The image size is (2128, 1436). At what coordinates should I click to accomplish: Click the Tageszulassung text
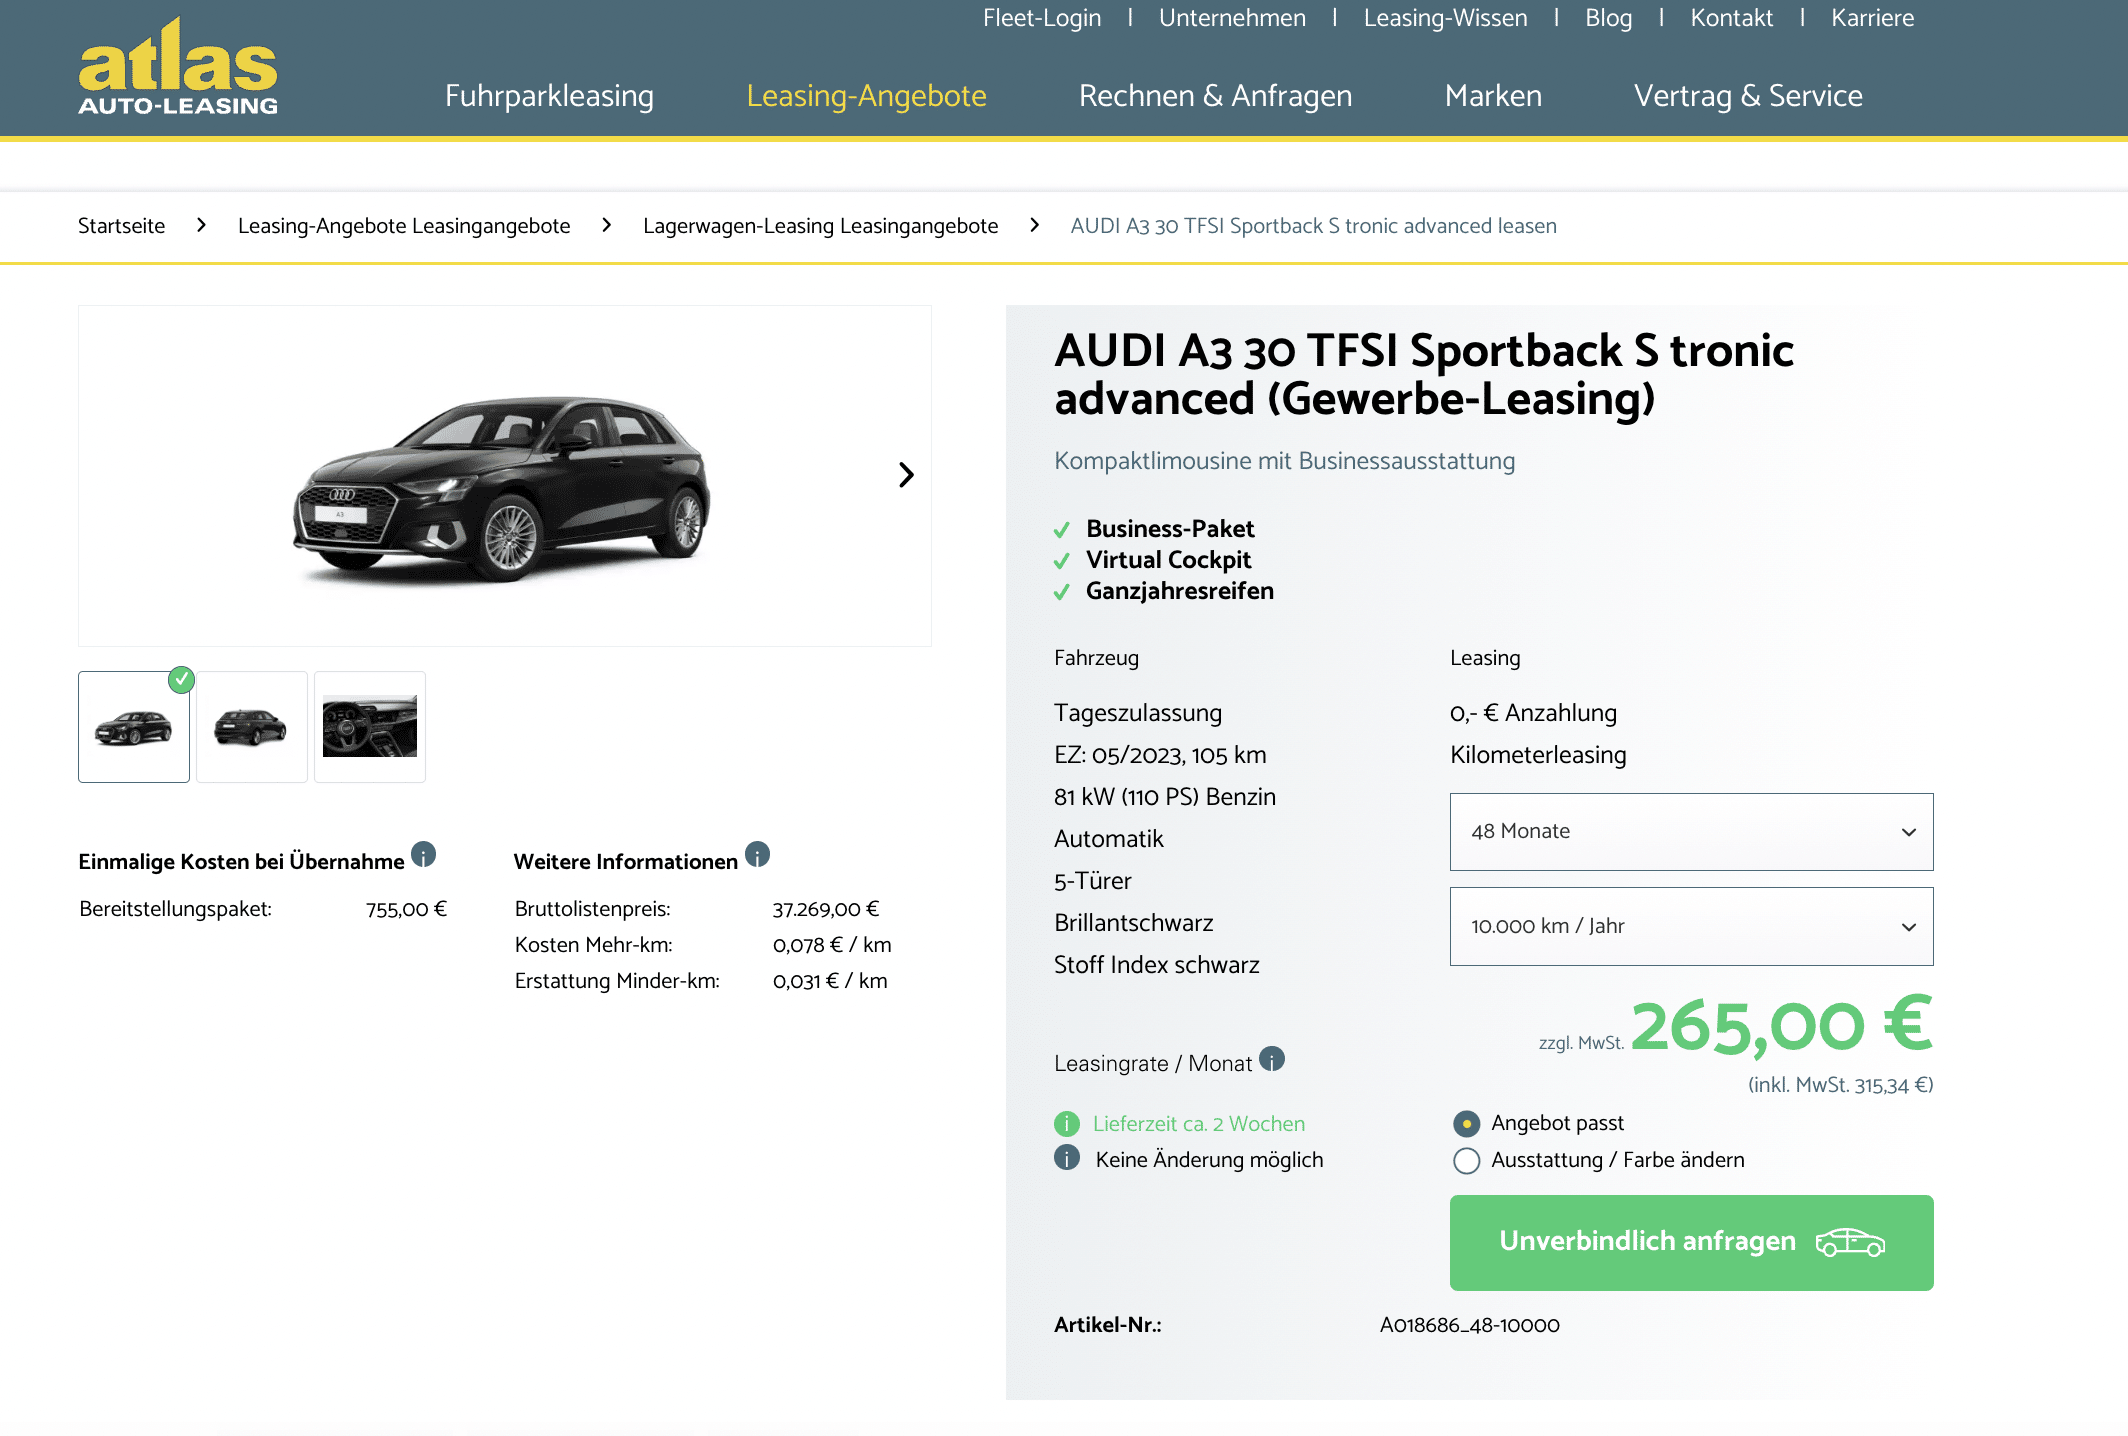click(1138, 713)
